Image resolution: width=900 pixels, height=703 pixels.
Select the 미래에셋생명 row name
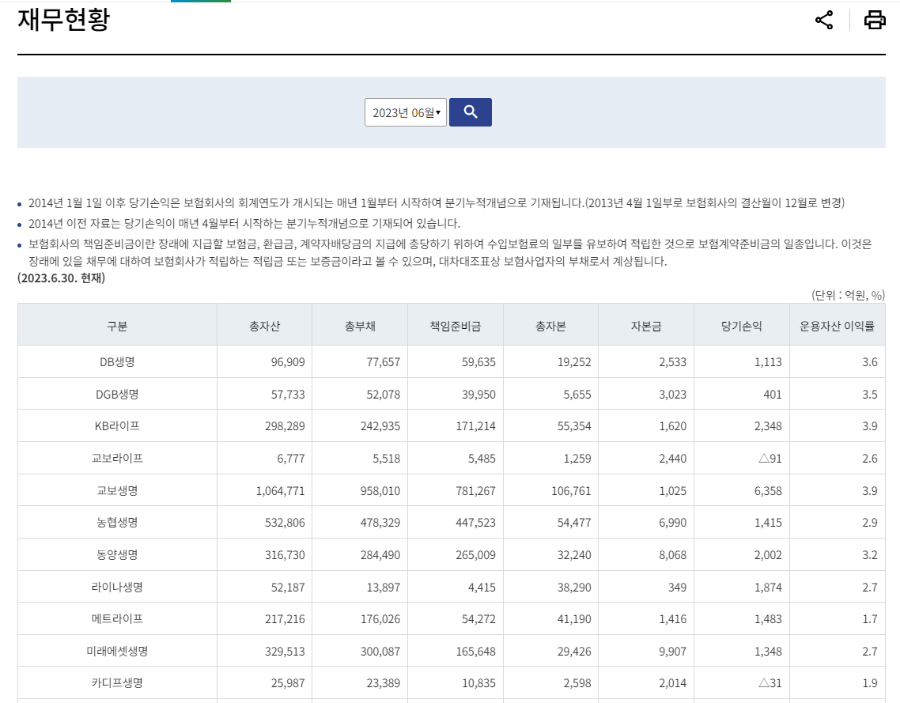tap(117, 651)
